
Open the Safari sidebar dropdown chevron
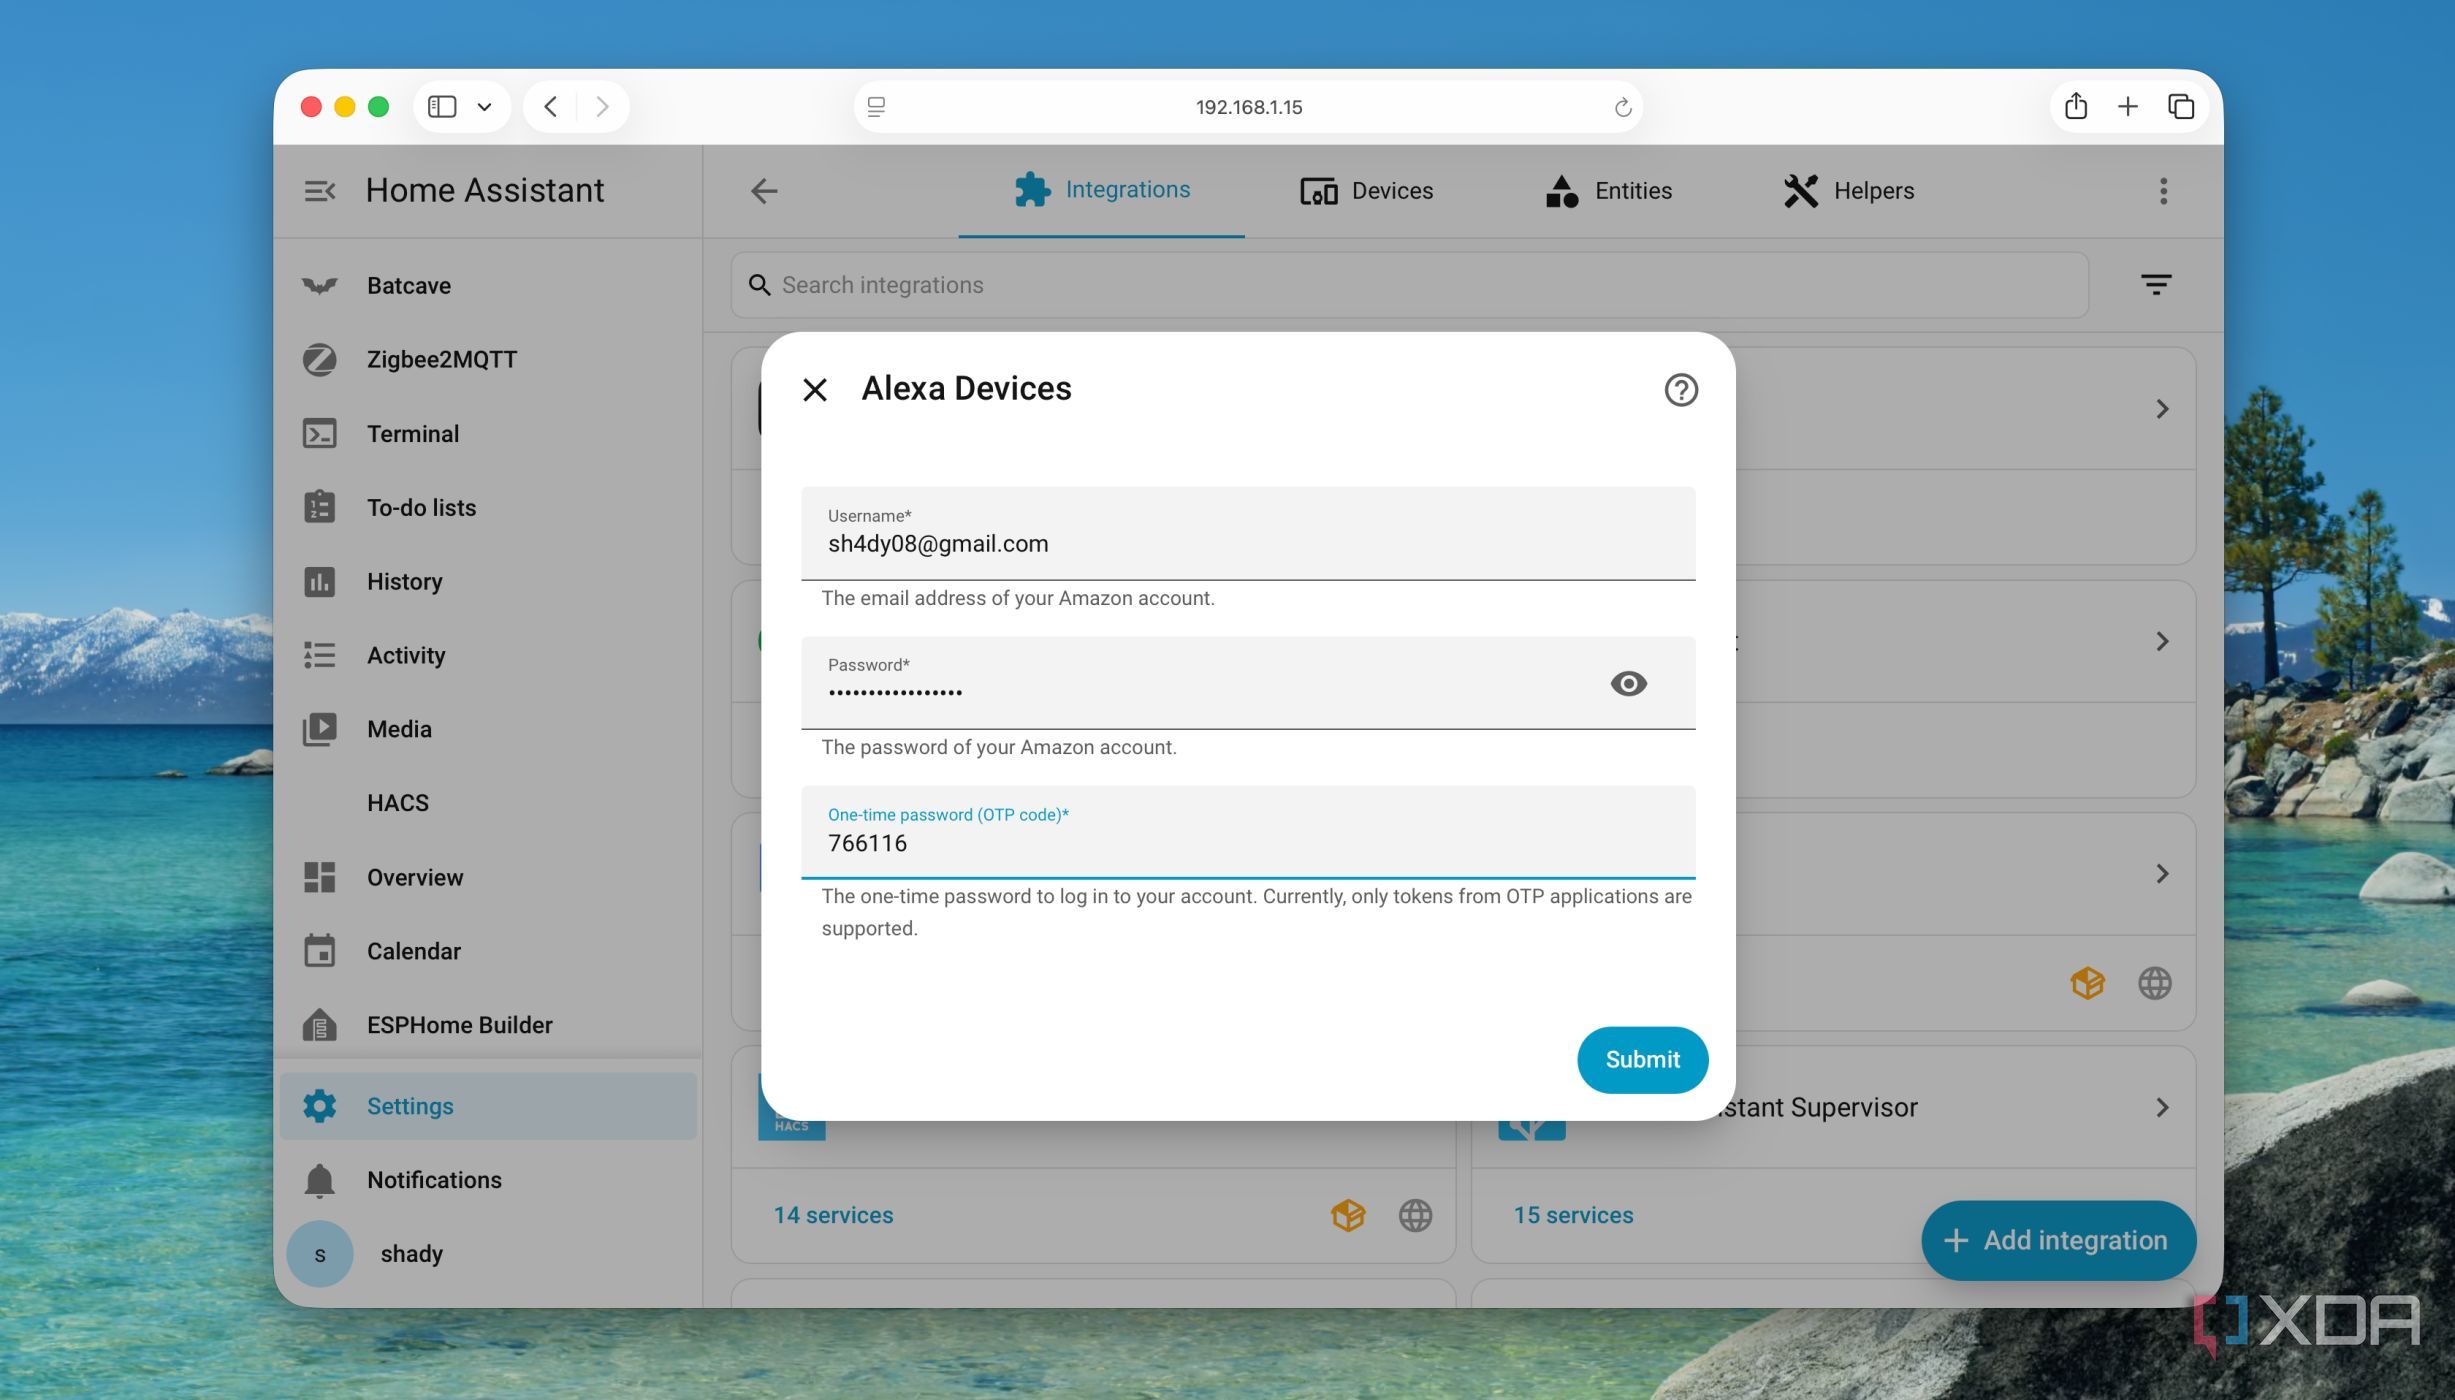[485, 106]
